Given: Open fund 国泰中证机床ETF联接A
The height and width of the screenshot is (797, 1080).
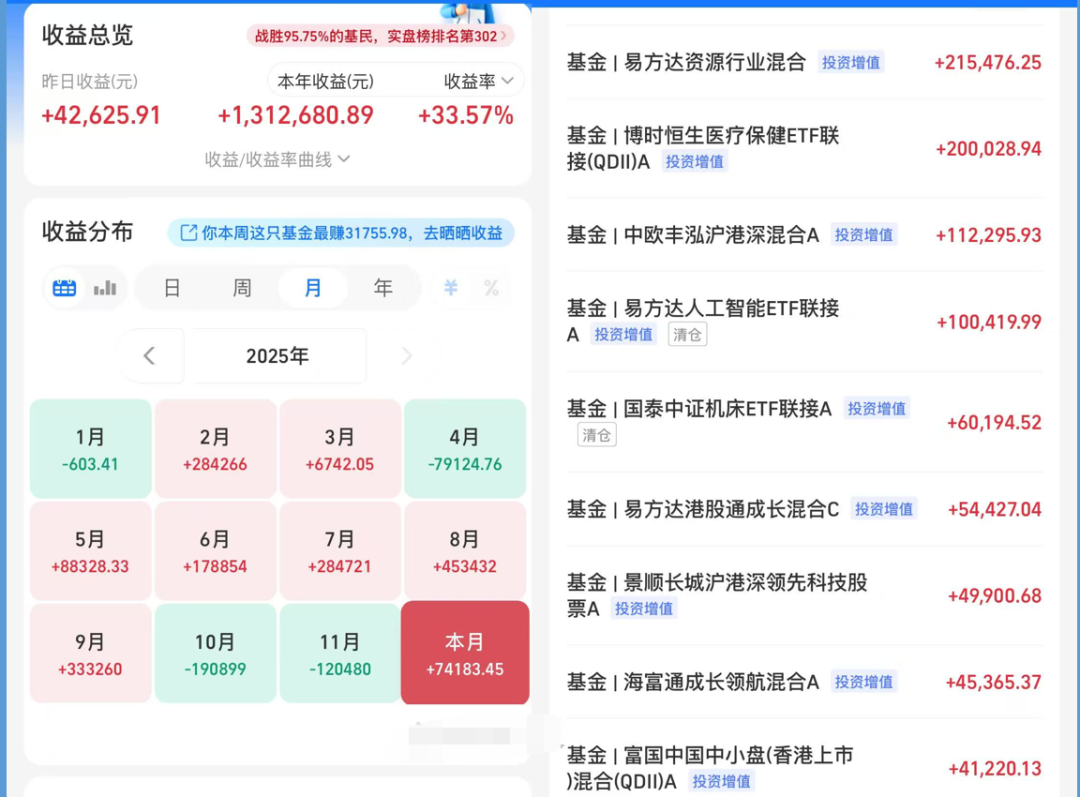Looking at the screenshot, I should pyautogui.click(x=804, y=422).
